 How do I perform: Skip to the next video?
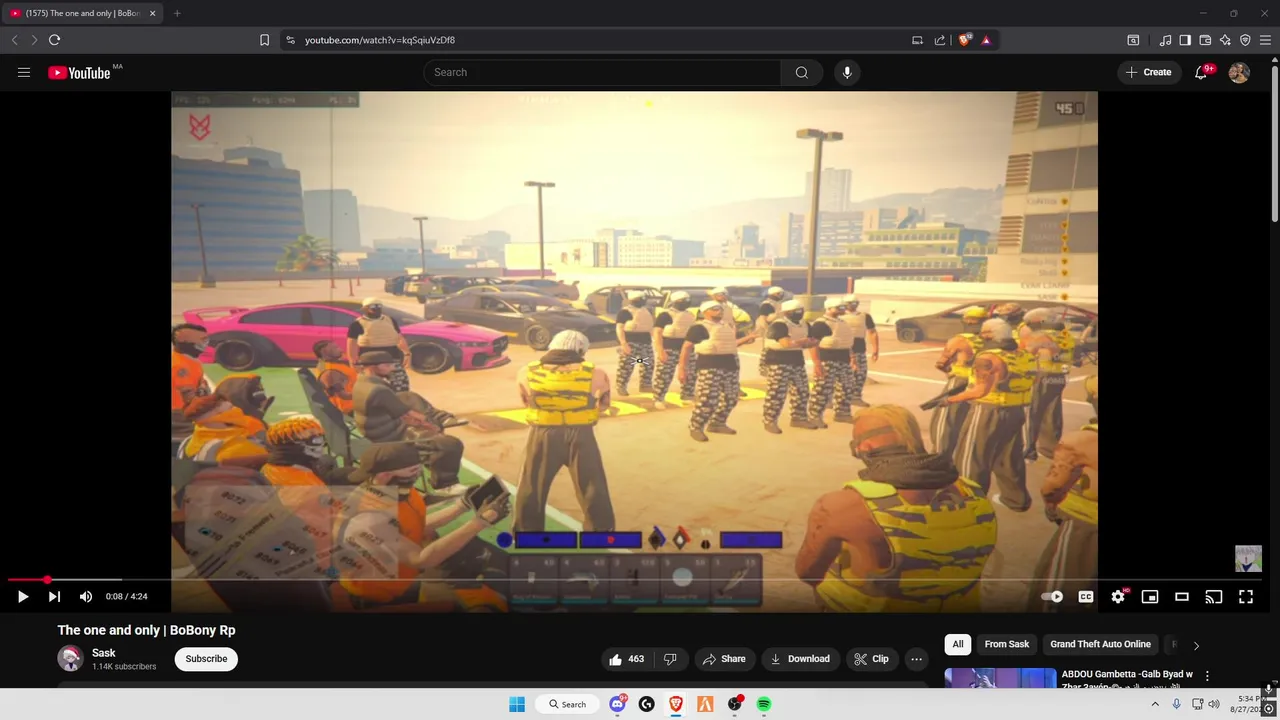[54, 597]
